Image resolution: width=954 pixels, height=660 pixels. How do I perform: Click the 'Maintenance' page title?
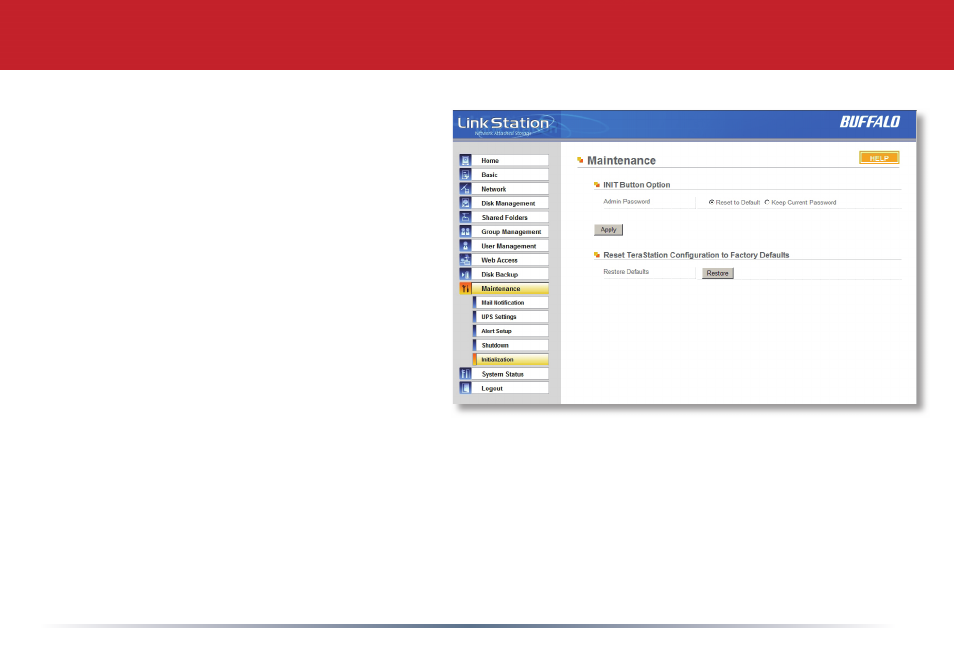[621, 161]
